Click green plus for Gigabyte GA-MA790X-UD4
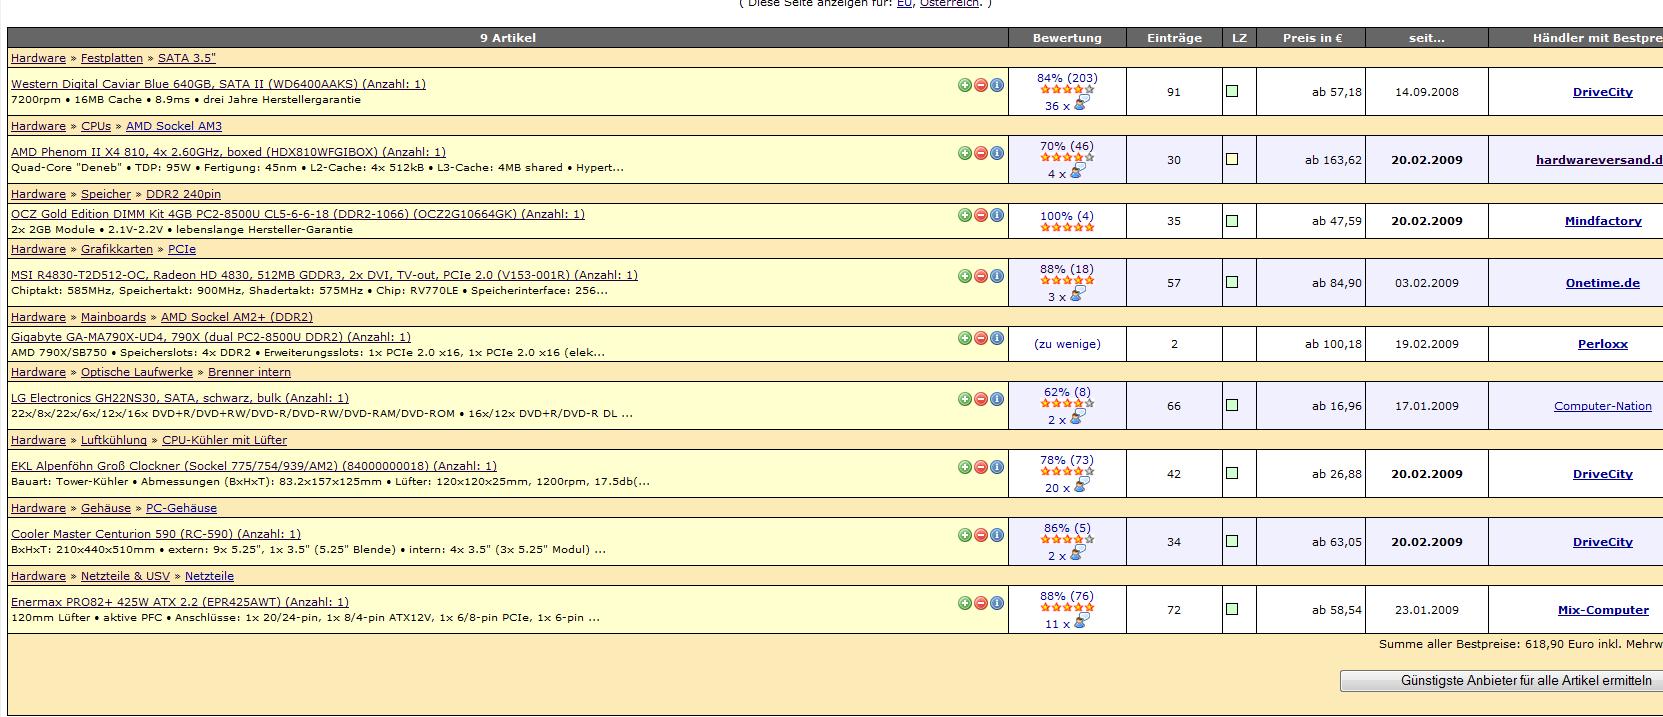Viewport: 1663px width, 717px height. 965,338
